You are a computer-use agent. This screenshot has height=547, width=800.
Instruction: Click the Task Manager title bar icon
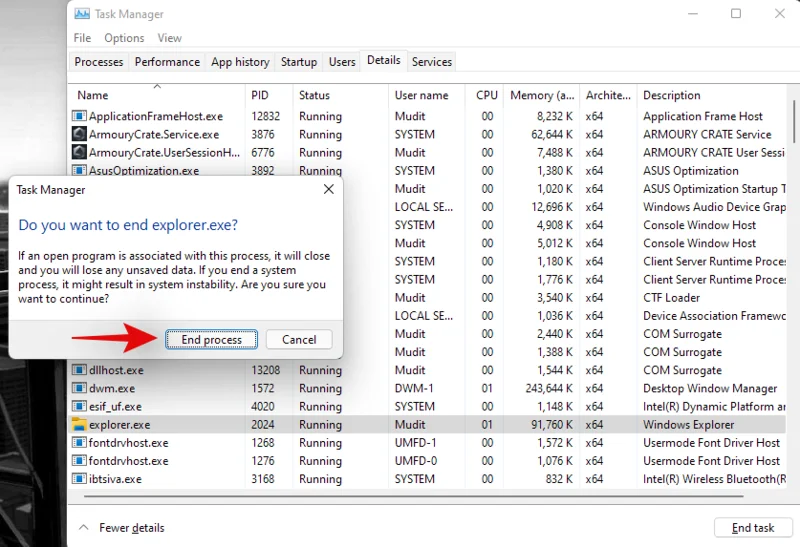pos(82,14)
